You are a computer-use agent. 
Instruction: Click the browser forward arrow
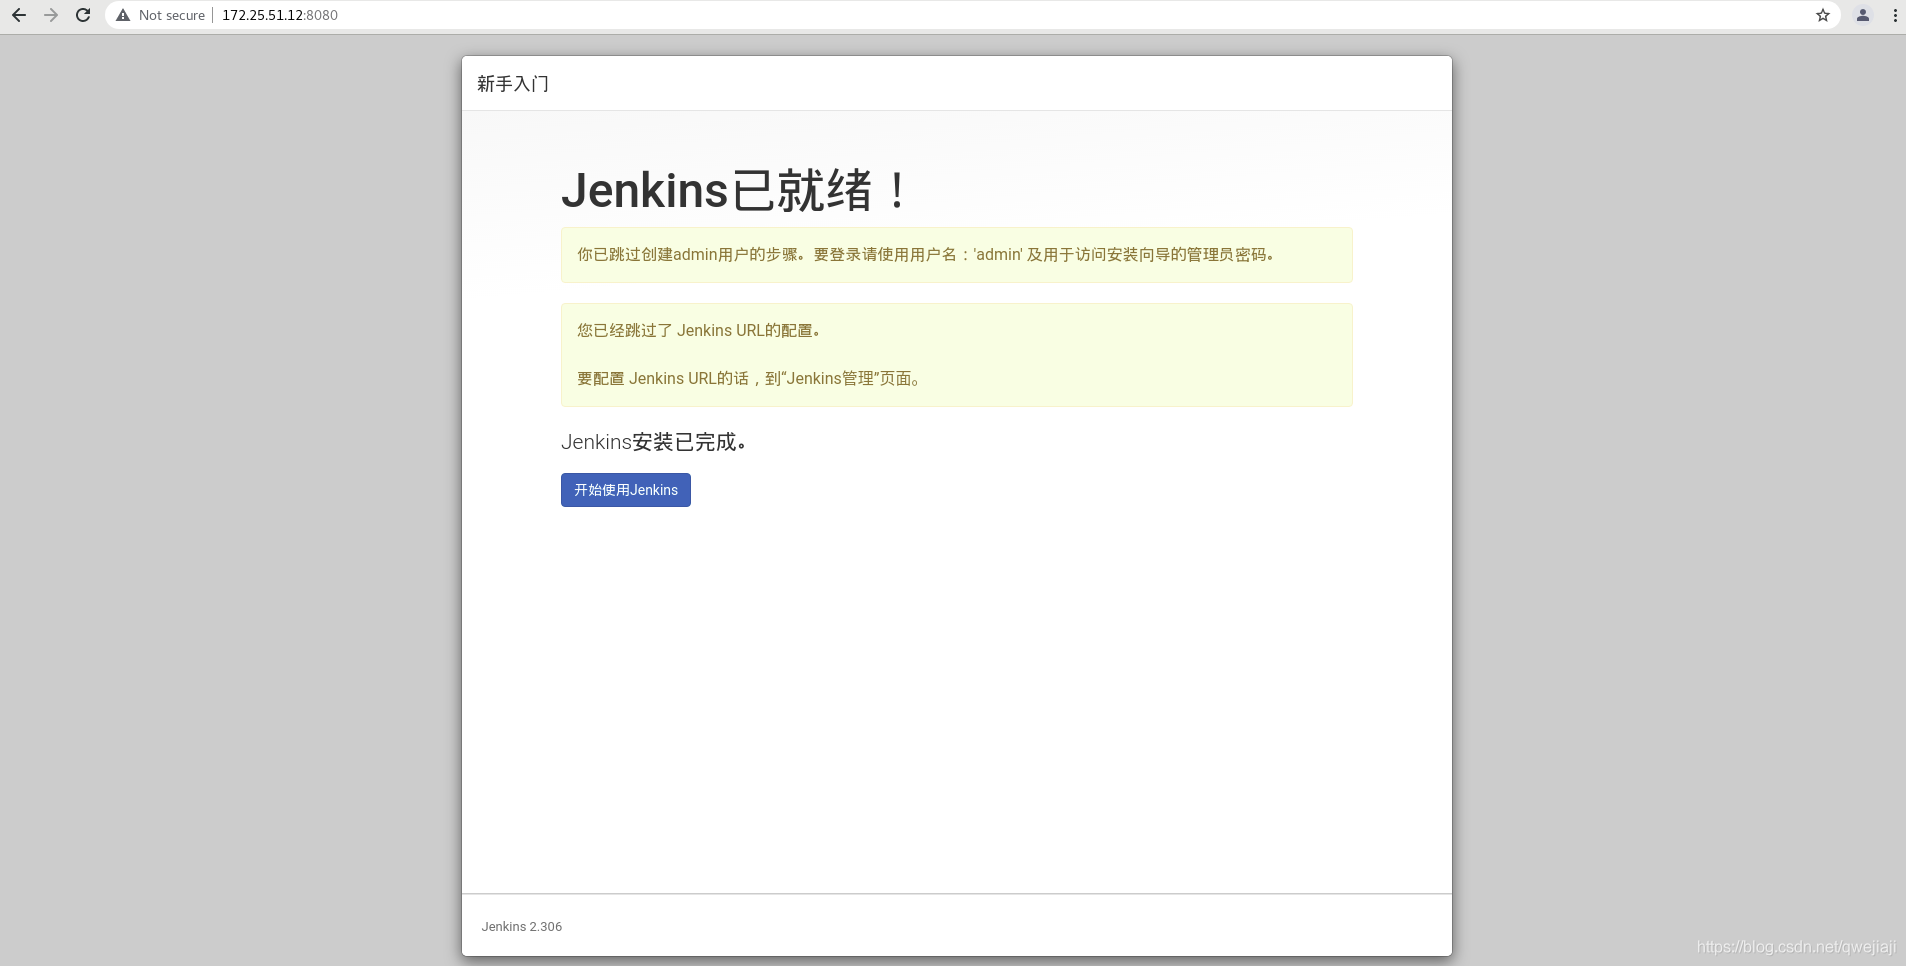pos(51,15)
